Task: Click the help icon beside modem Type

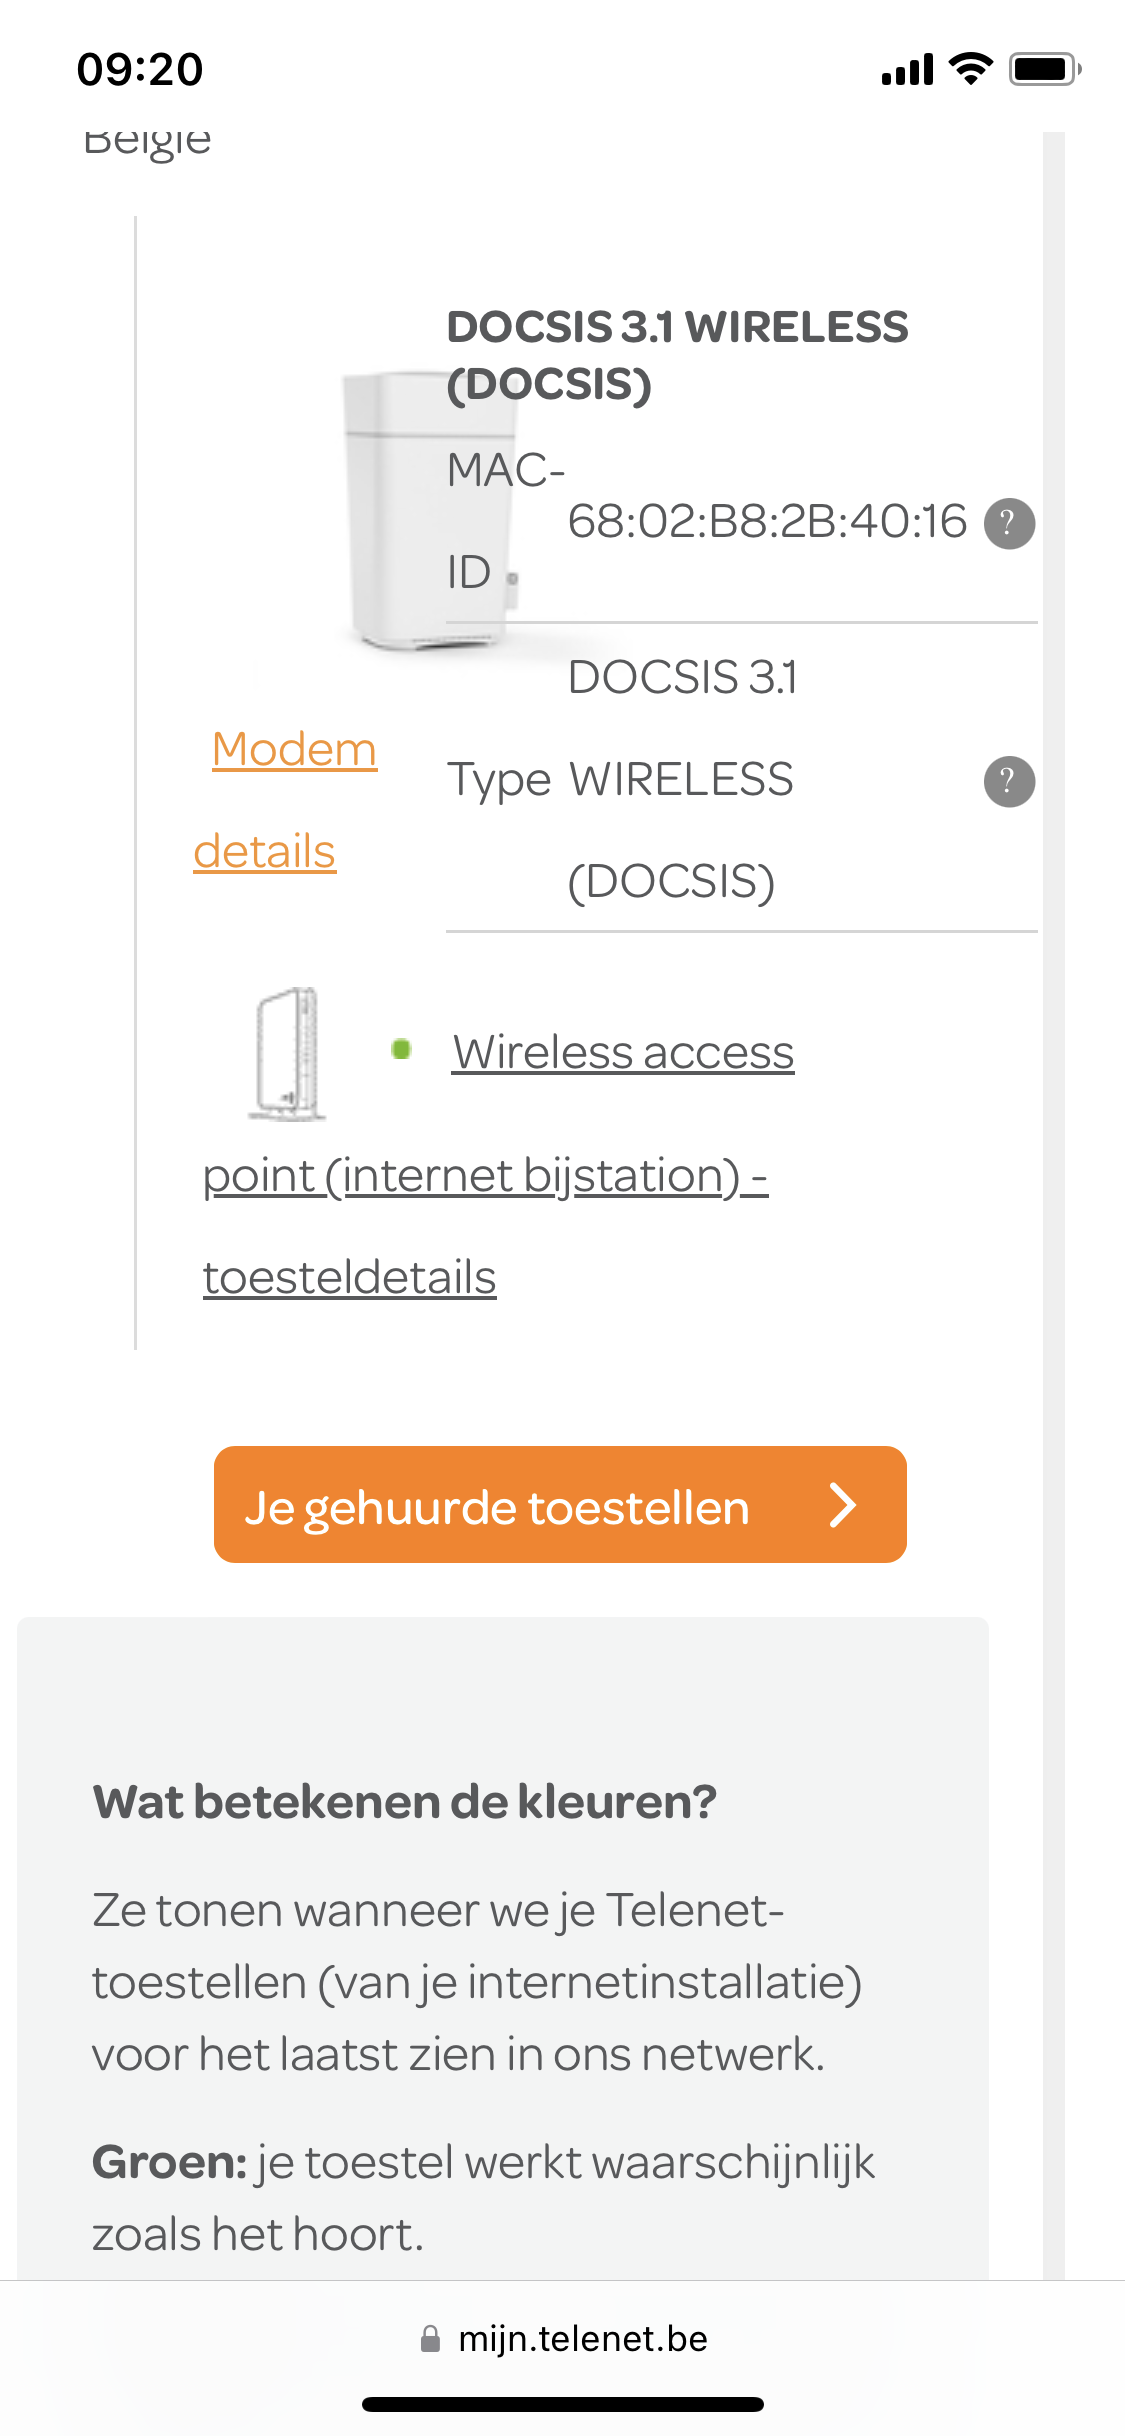Action: click(x=1009, y=781)
